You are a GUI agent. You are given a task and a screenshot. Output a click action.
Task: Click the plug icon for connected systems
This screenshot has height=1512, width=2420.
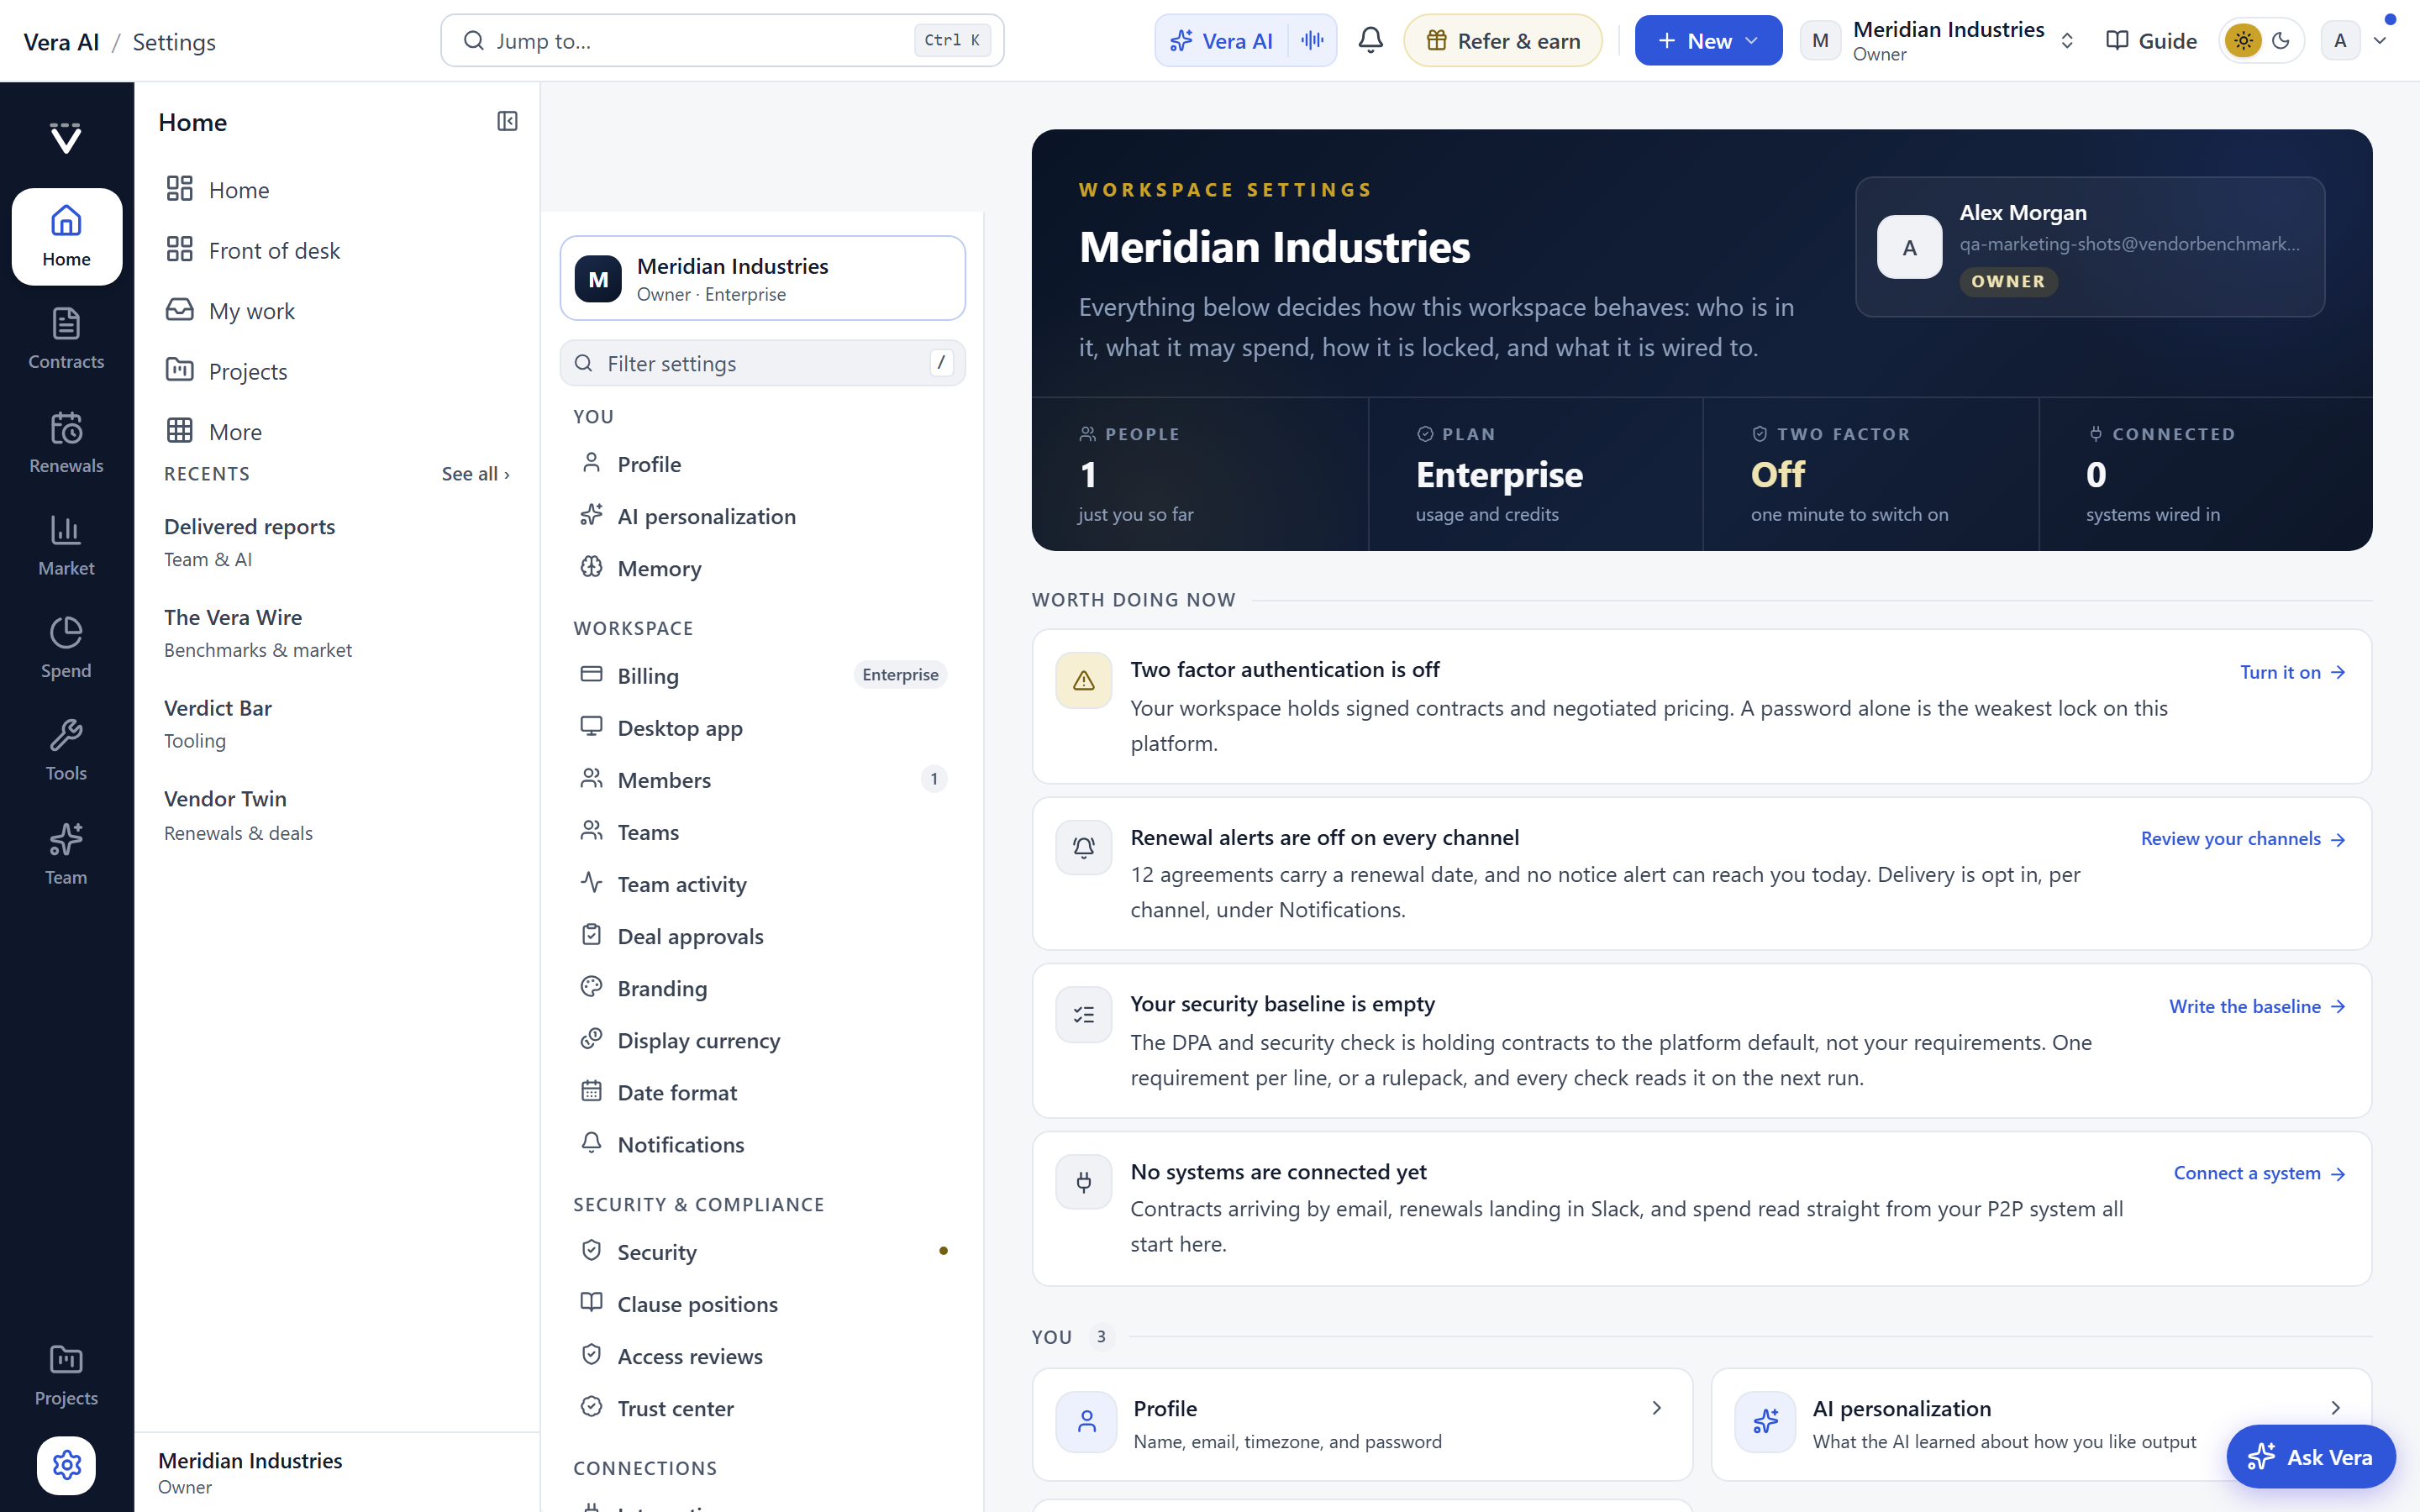pyautogui.click(x=1084, y=1182)
